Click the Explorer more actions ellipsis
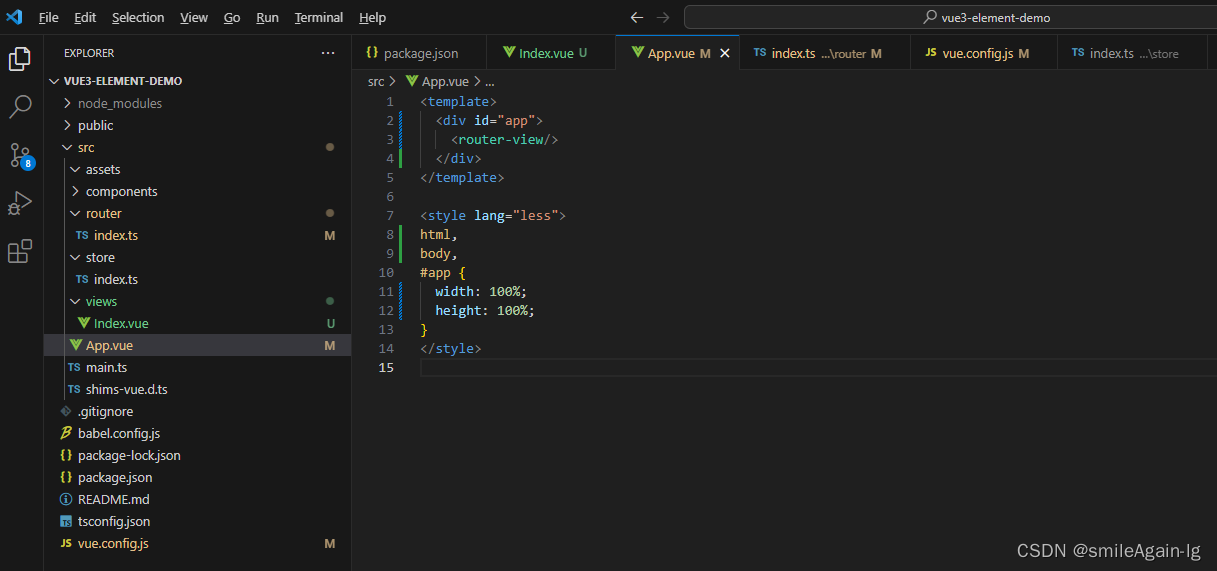The image size is (1217, 571). click(328, 53)
